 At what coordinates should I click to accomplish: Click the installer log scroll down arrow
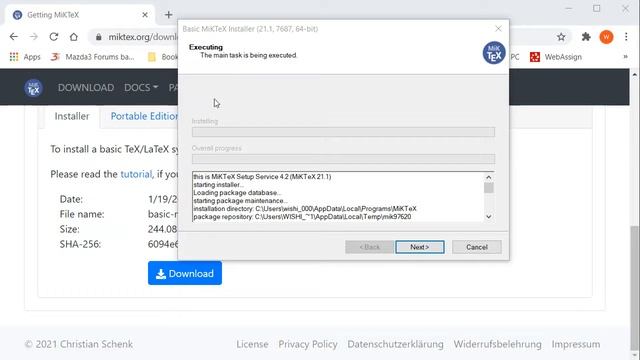pyautogui.click(x=489, y=217)
